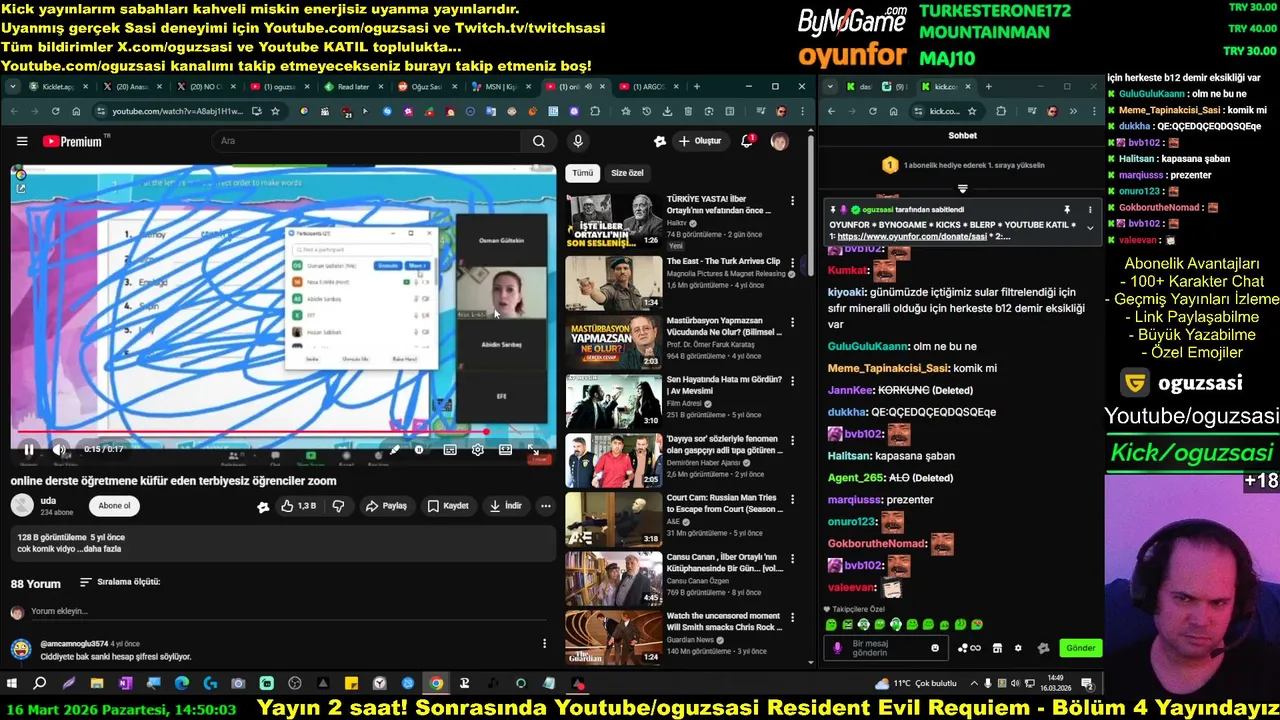This screenshot has height=720, width=1280.
Task: Open the YouTube hamburger guide menu
Action: click(22, 142)
